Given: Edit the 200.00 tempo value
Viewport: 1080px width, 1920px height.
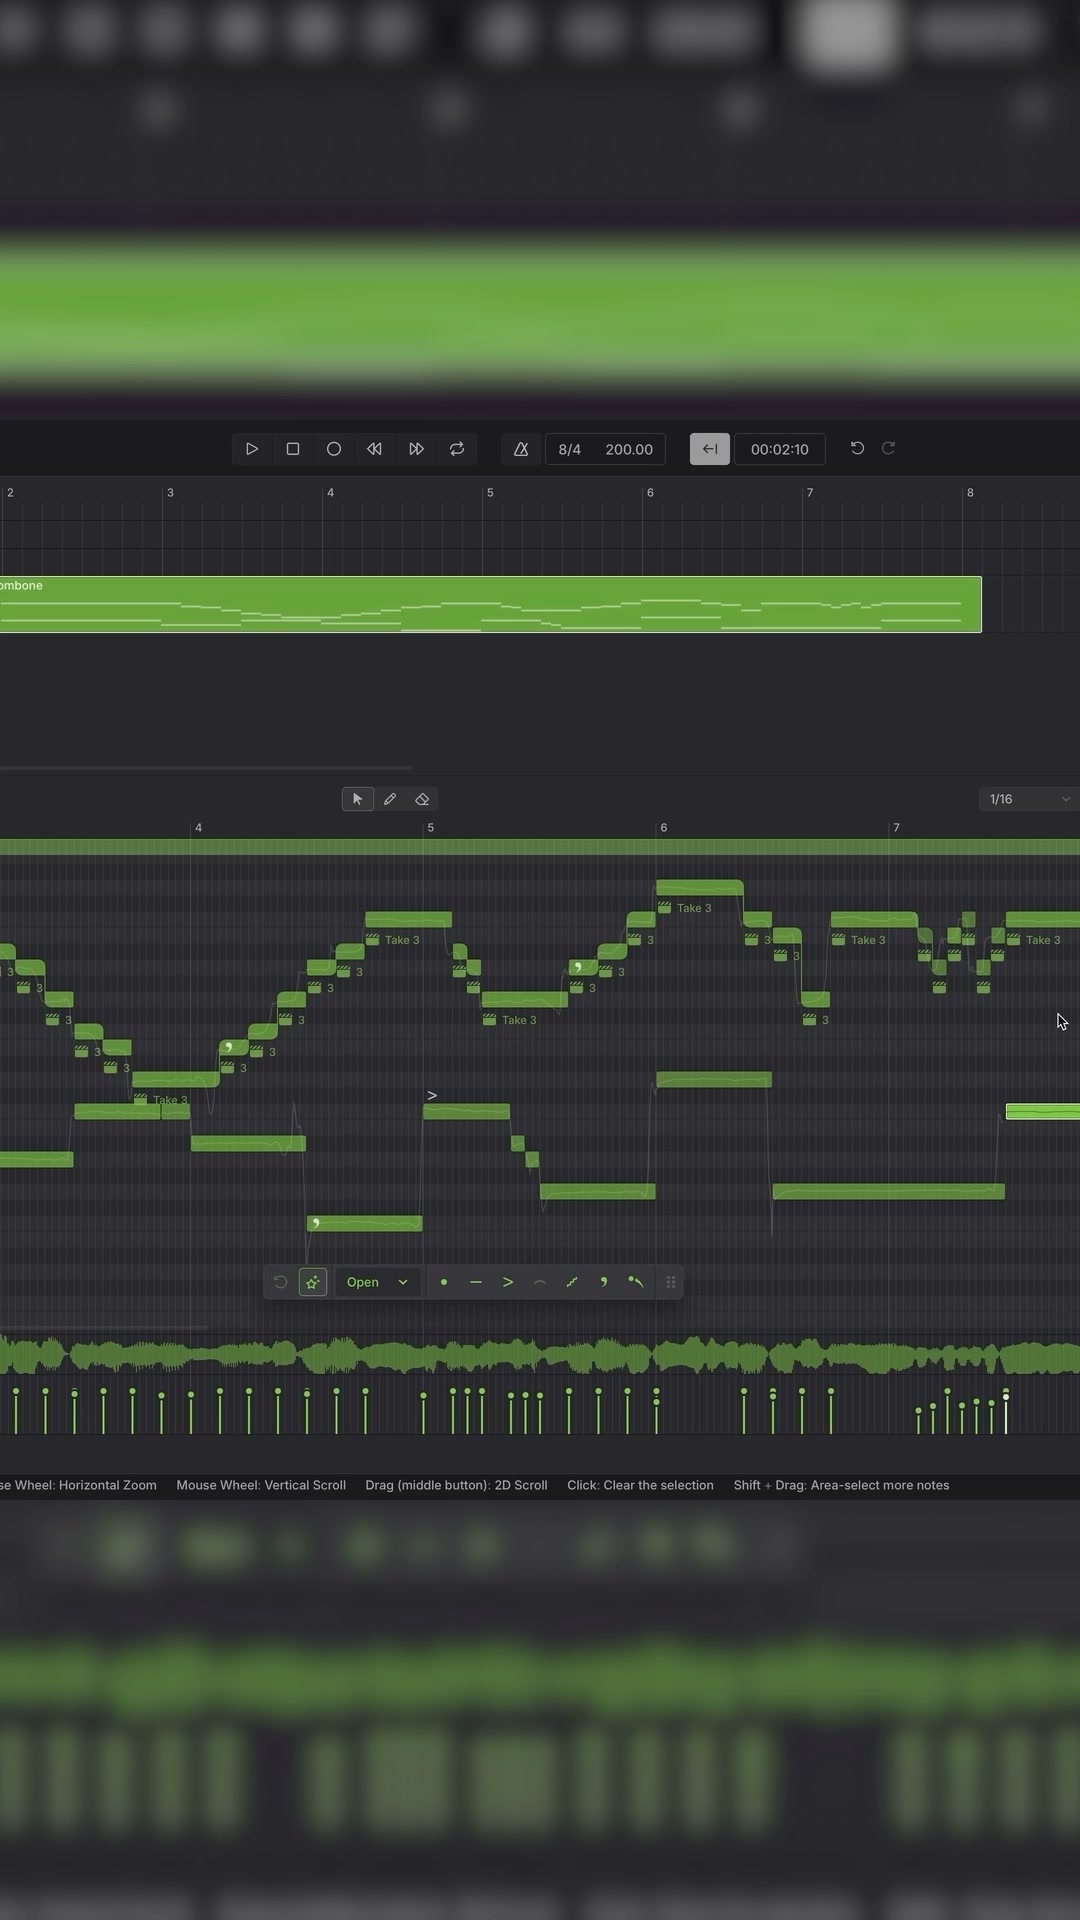Looking at the screenshot, I should click(x=629, y=449).
